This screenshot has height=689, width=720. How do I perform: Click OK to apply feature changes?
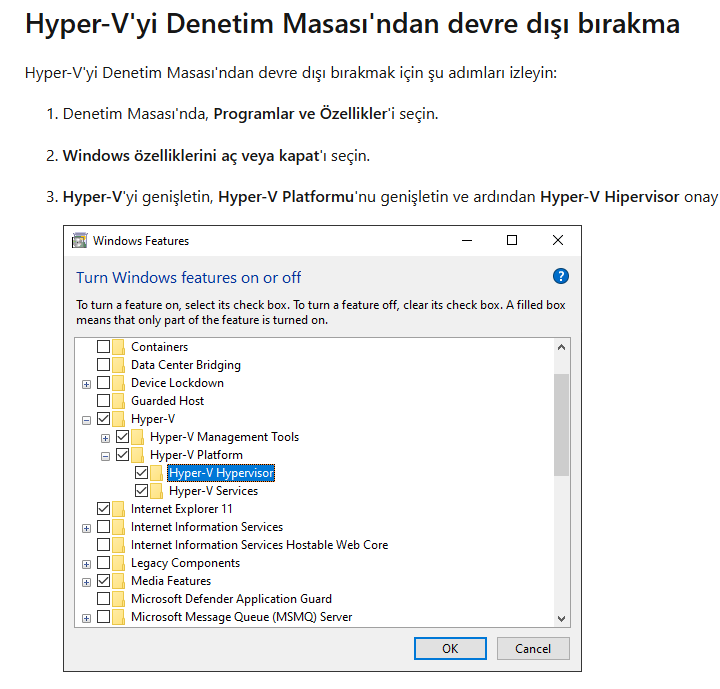pos(450,648)
